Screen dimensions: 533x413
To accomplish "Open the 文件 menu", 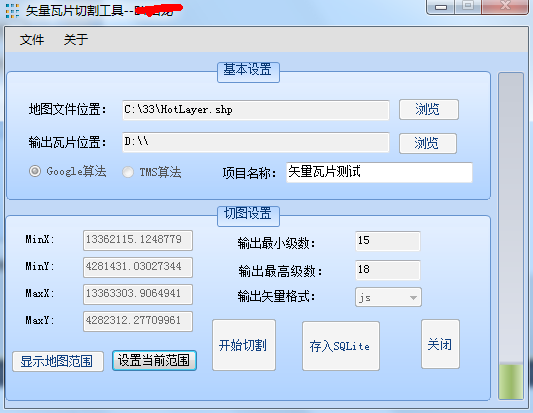I will 32,40.
